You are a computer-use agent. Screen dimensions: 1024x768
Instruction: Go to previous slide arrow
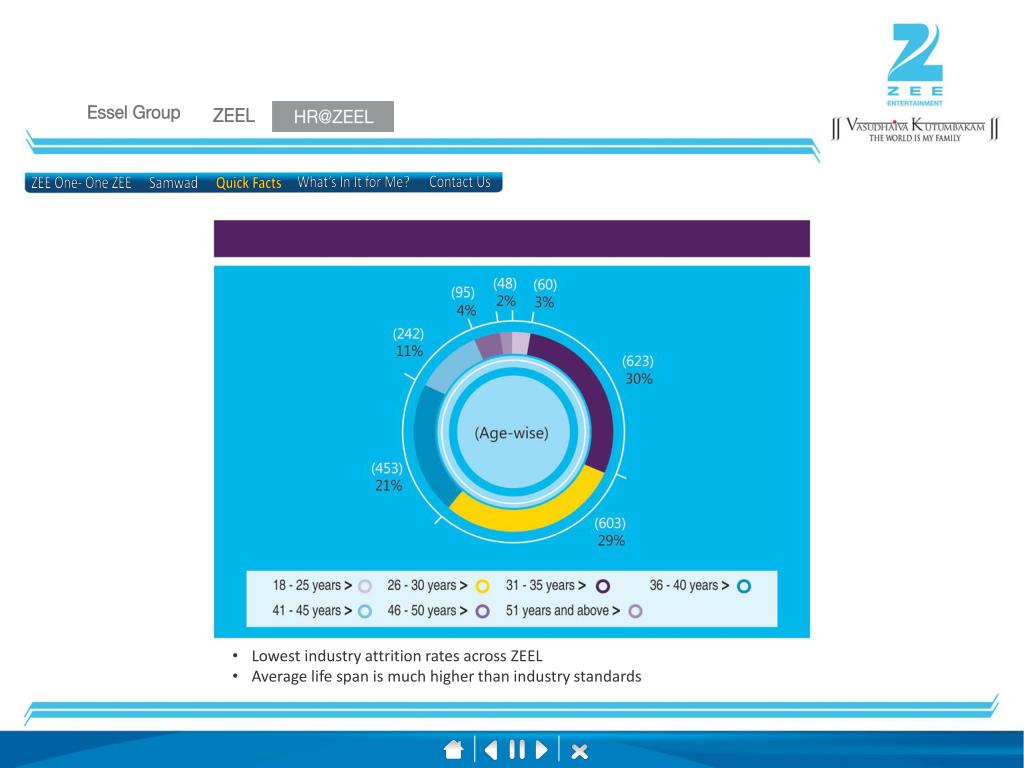(490, 750)
